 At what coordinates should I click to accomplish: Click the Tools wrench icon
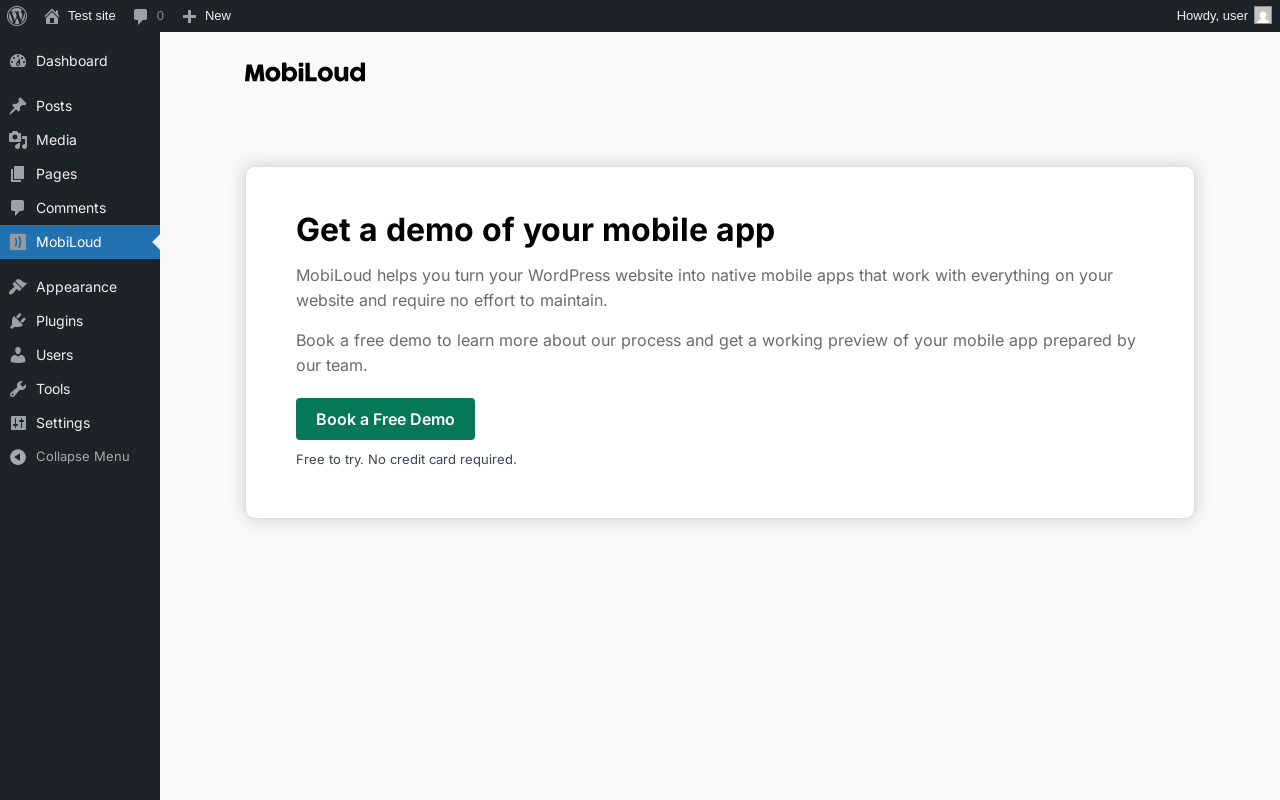[x=18, y=389]
